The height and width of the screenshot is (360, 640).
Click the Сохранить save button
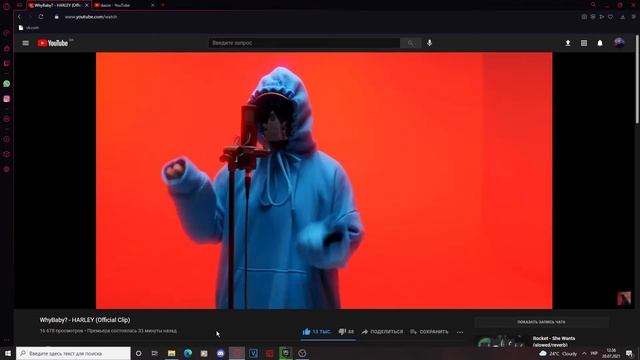pos(429,332)
